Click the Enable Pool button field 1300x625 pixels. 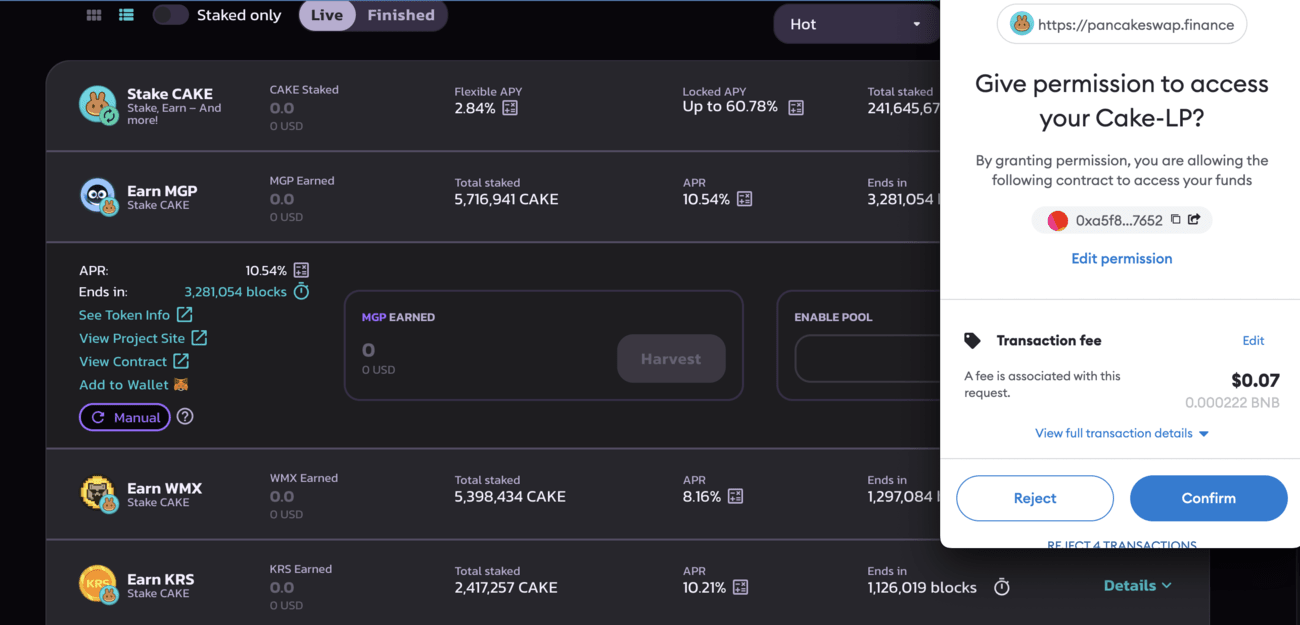click(867, 359)
